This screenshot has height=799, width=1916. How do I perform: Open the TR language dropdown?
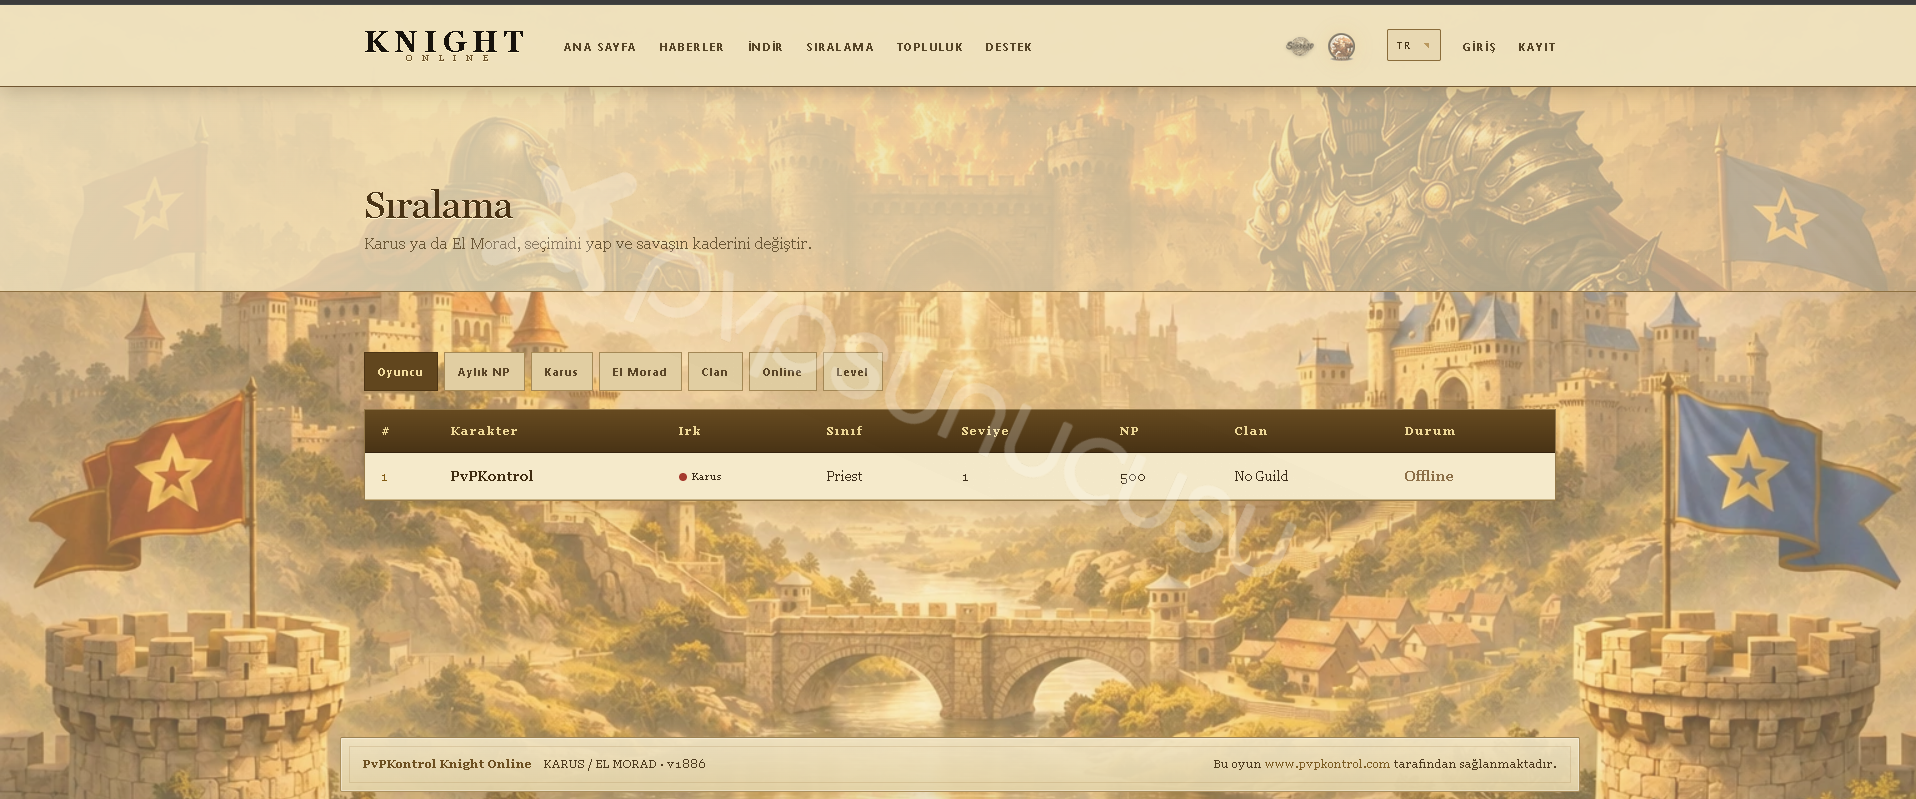click(x=1413, y=45)
